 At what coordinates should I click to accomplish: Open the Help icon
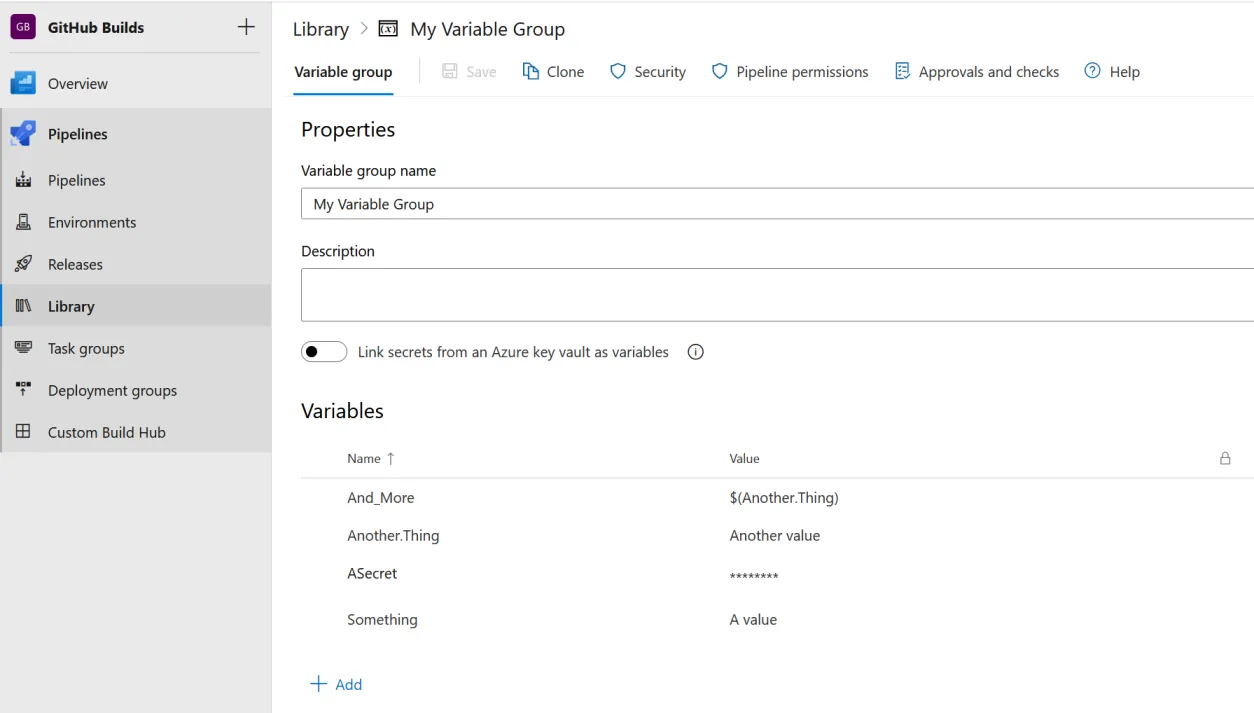click(1093, 71)
